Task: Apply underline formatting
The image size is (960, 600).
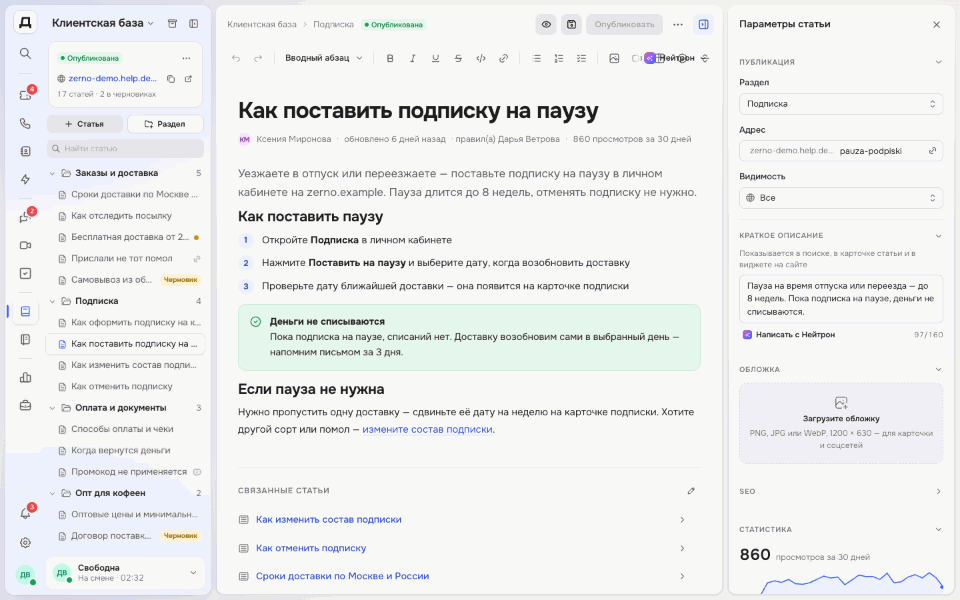Action: click(435, 58)
